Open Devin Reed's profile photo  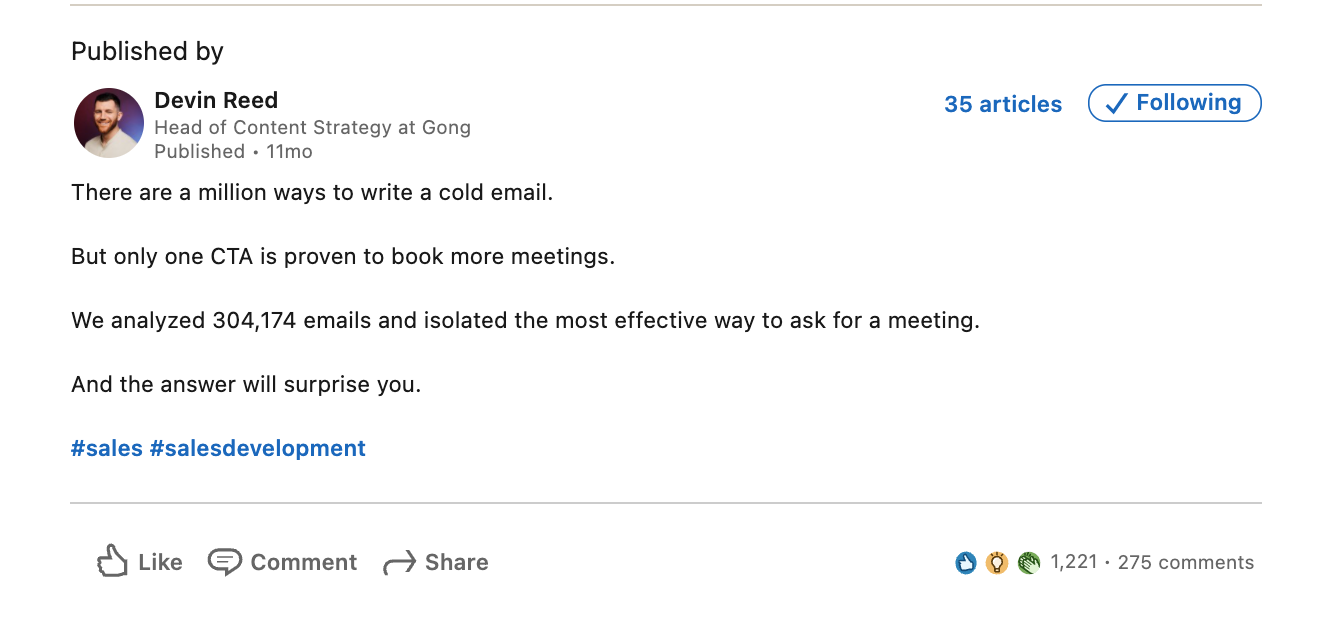coord(109,123)
